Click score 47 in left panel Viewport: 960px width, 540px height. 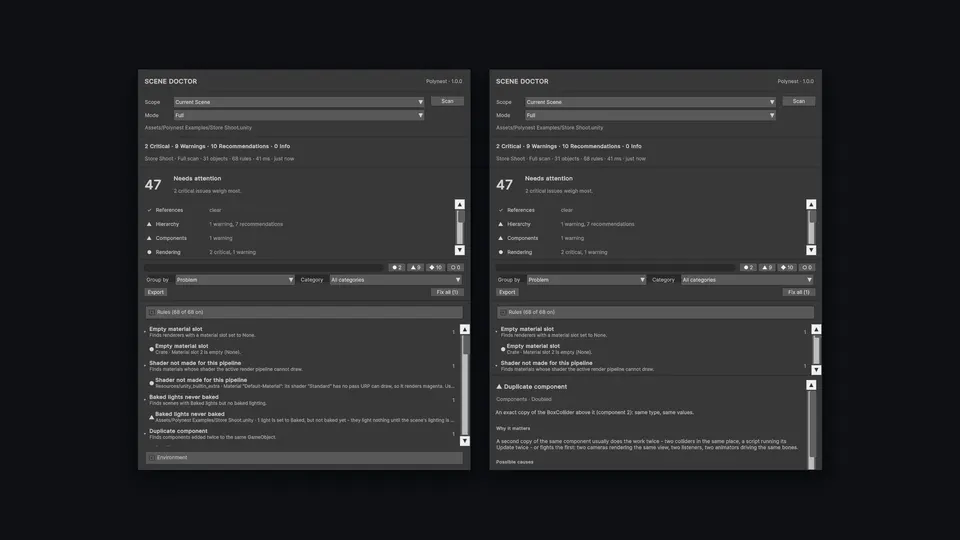153,185
